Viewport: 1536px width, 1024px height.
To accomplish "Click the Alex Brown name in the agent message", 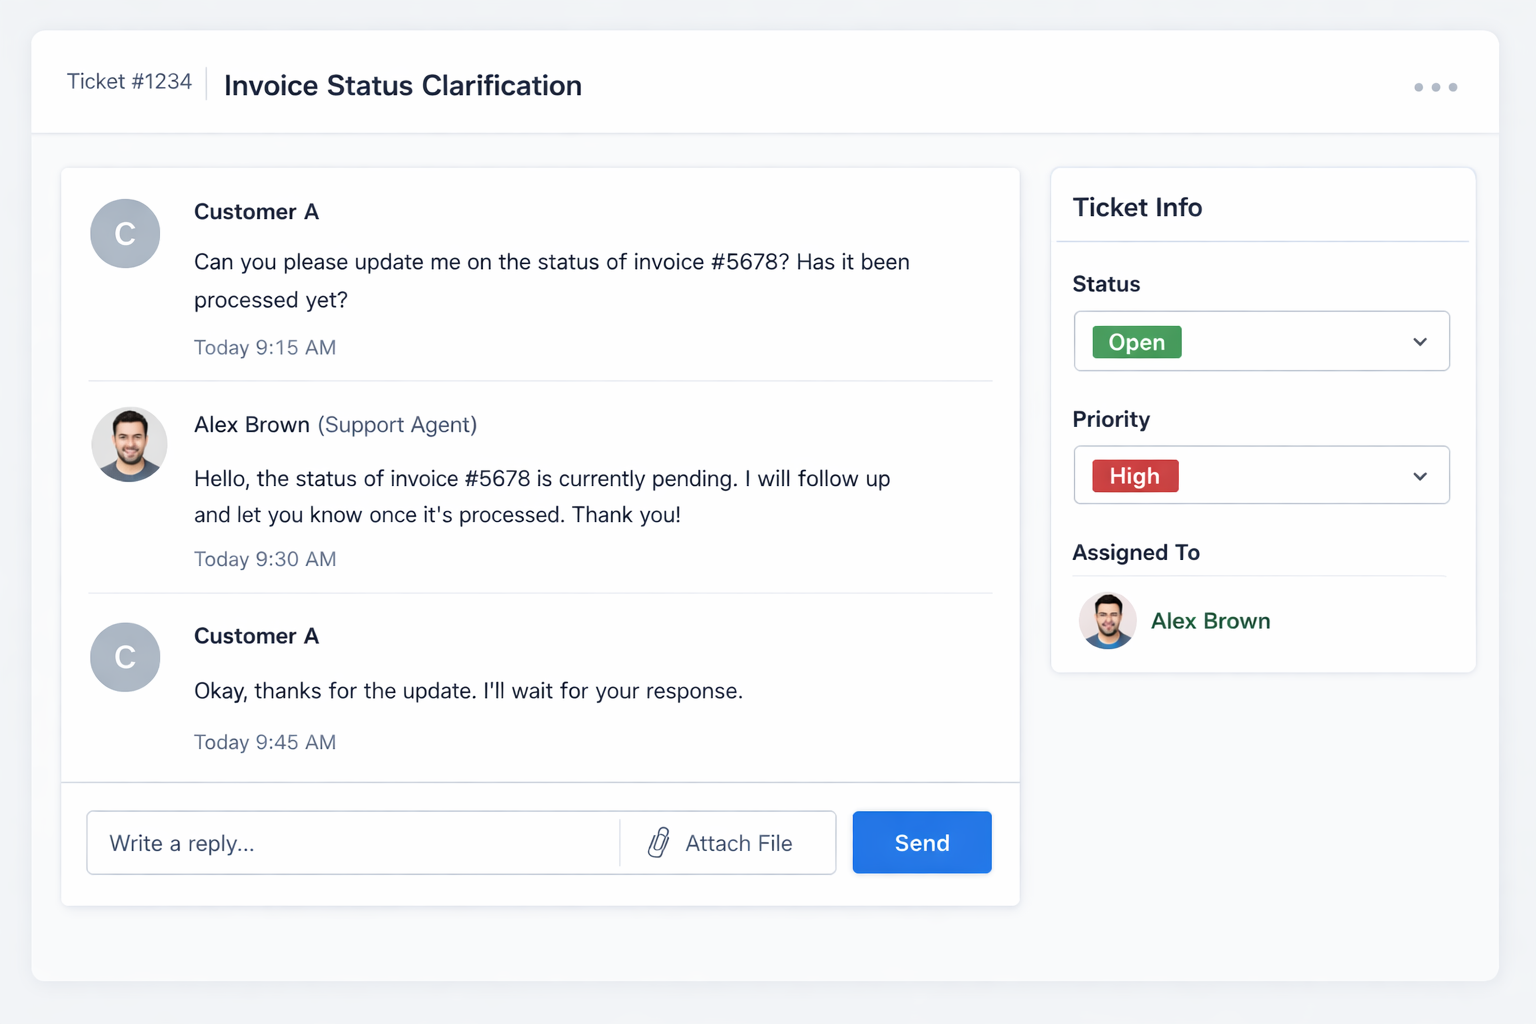I will tap(251, 425).
